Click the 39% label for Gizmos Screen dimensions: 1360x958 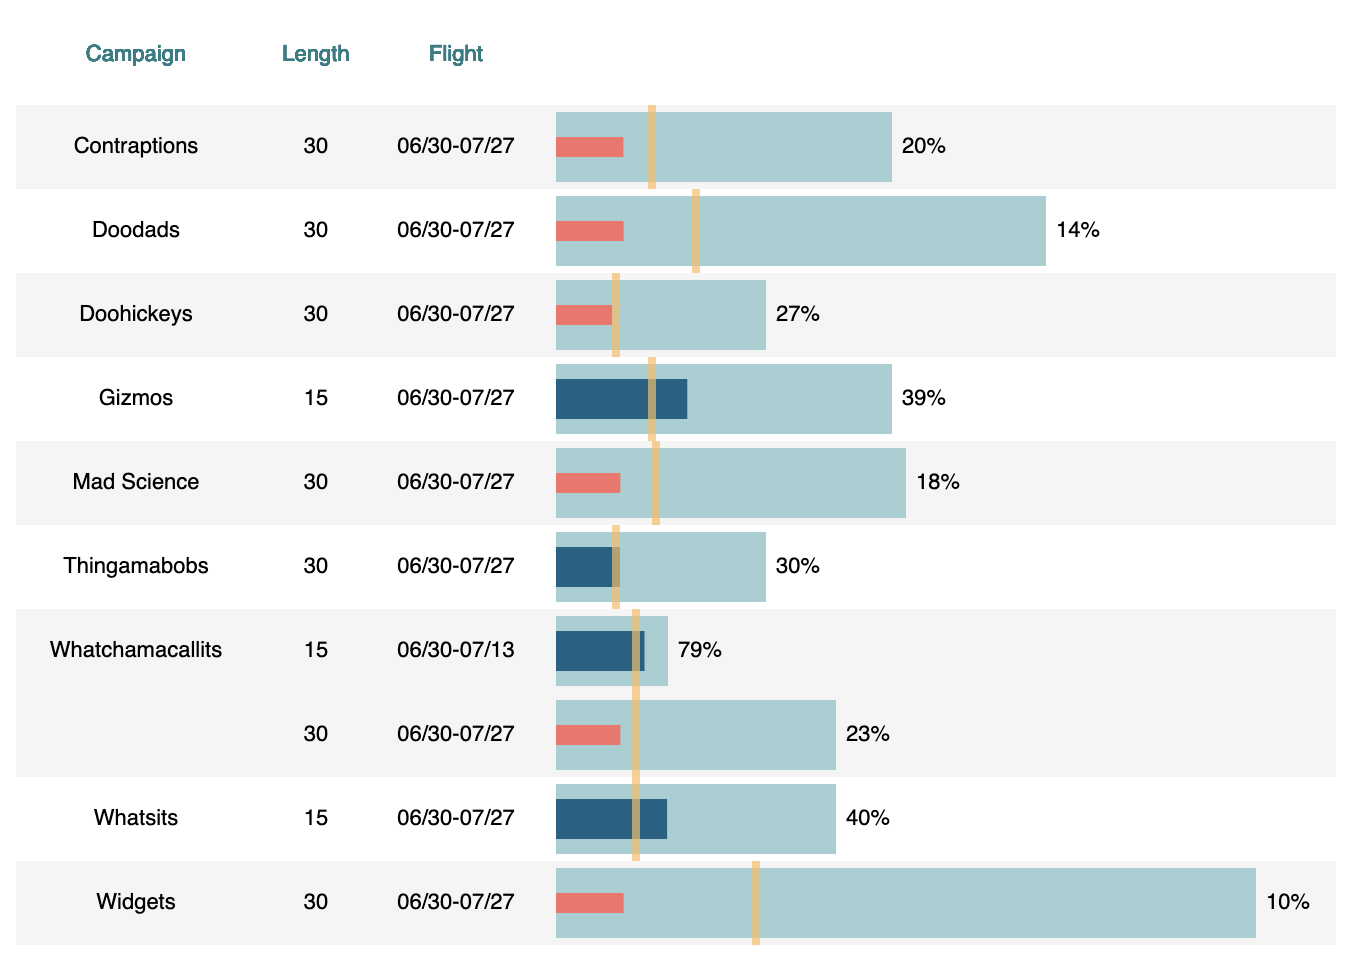click(923, 398)
